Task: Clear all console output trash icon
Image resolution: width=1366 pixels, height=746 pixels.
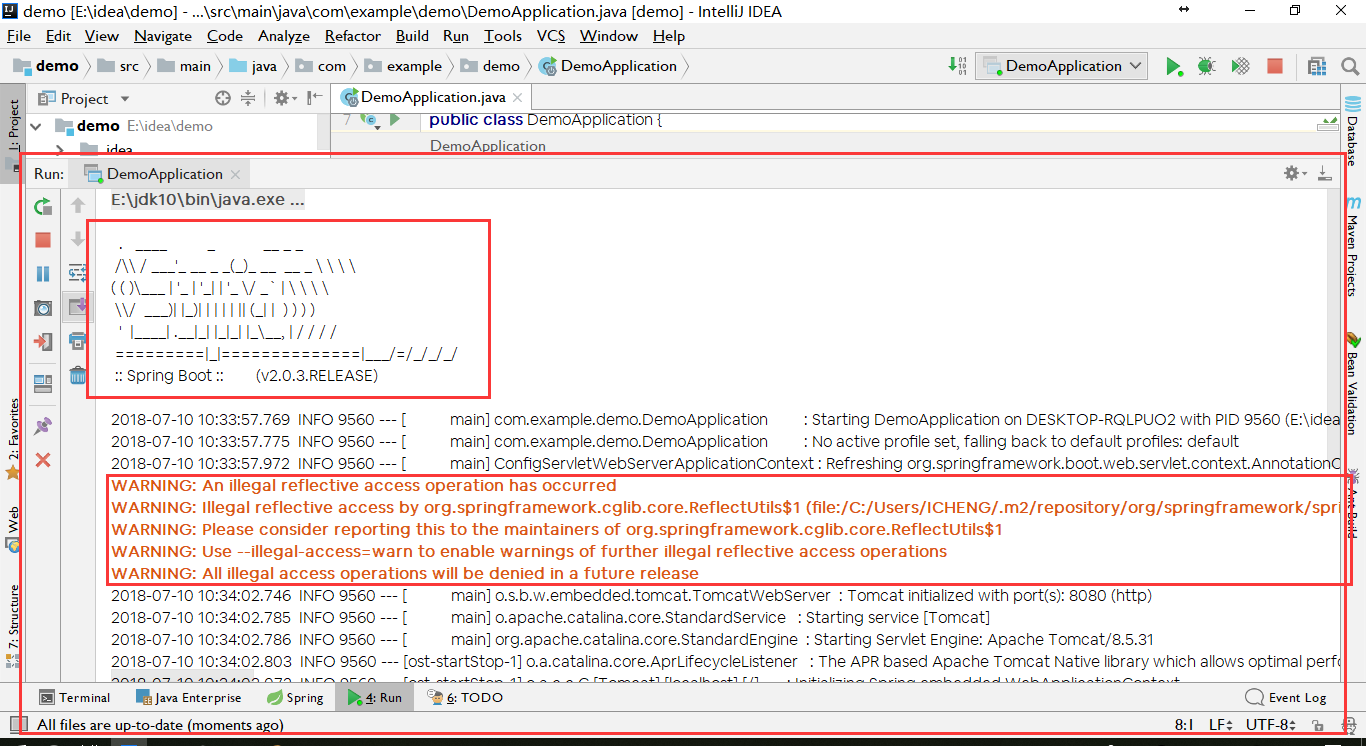Action: point(78,376)
